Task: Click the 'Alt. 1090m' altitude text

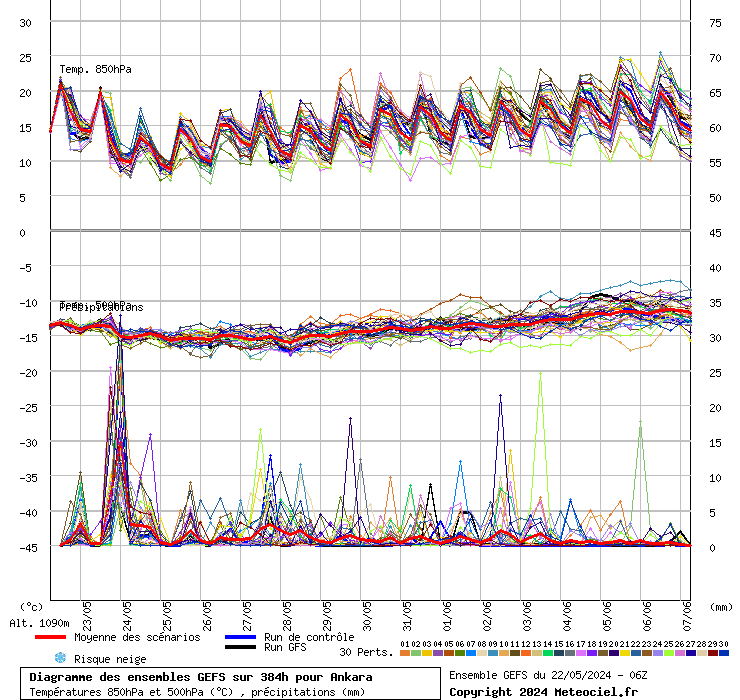Action: (39, 623)
